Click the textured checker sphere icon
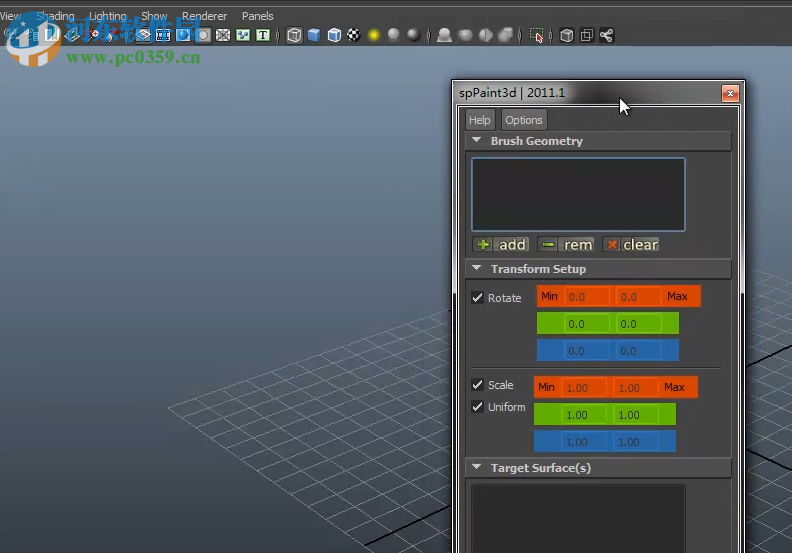 coord(353,35)
